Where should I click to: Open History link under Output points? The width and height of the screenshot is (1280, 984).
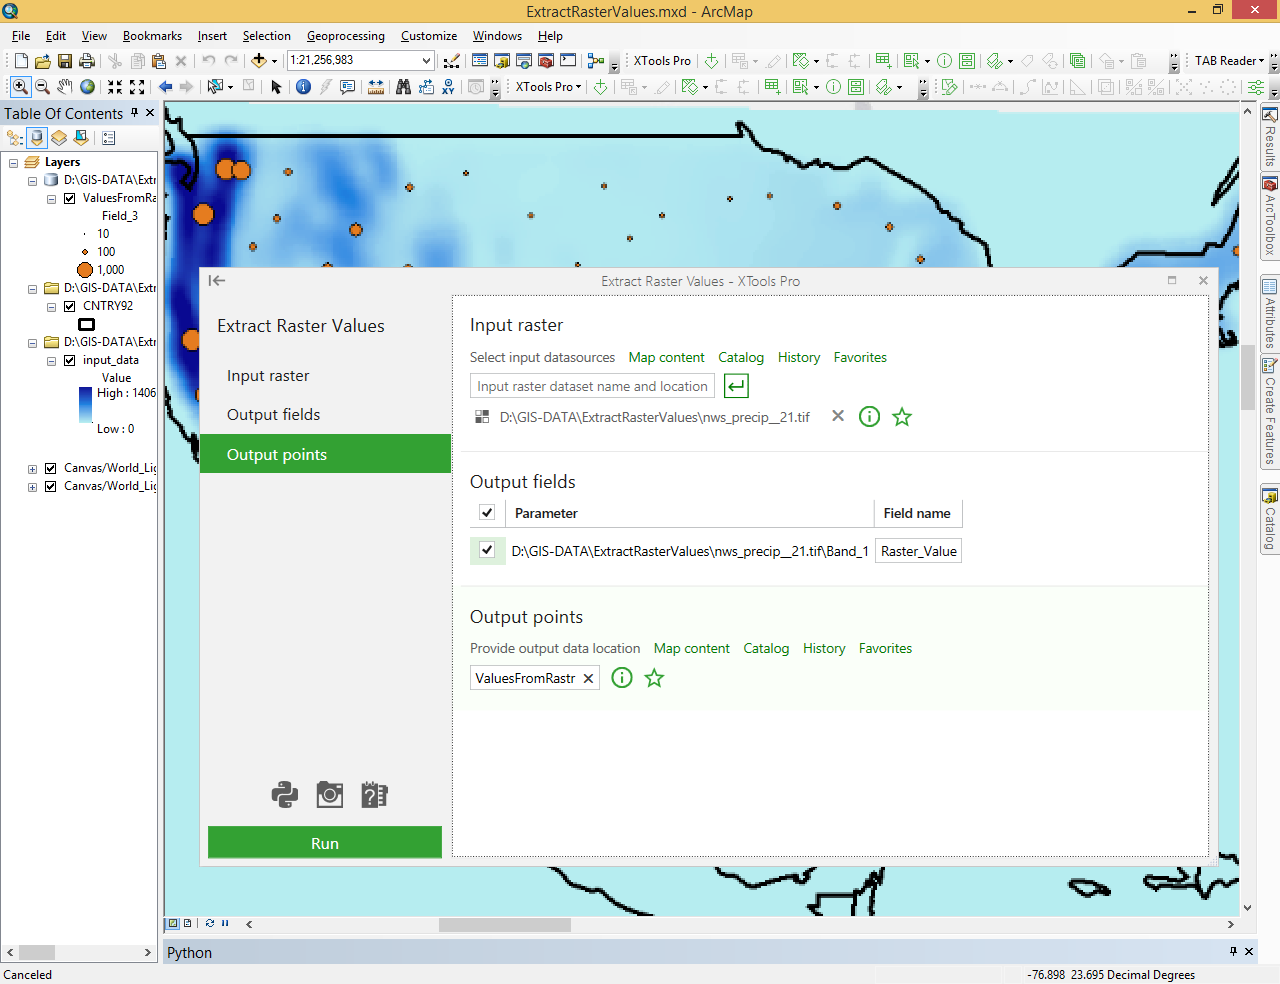click(x=824, y=648)
